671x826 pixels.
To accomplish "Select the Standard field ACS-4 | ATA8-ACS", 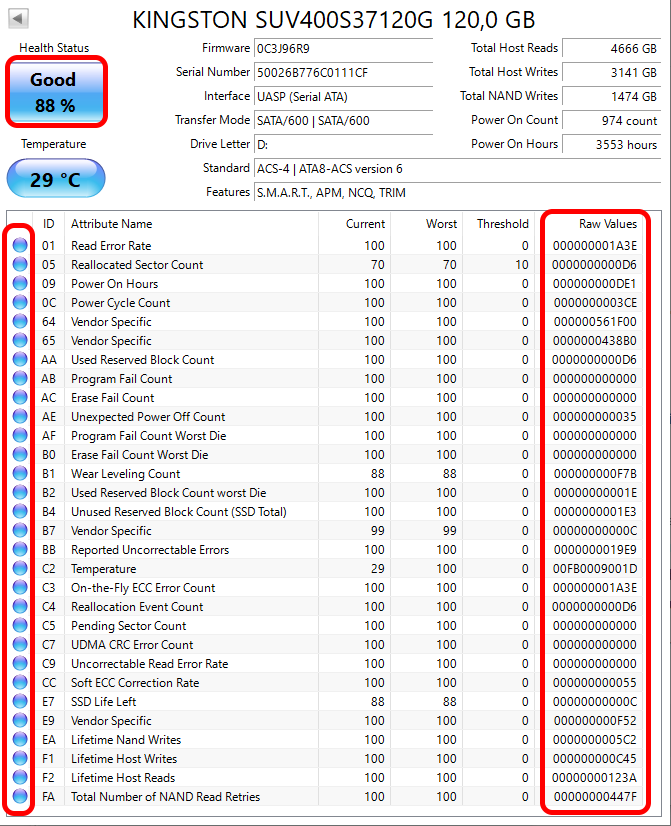I will click(x=457, y=169).
